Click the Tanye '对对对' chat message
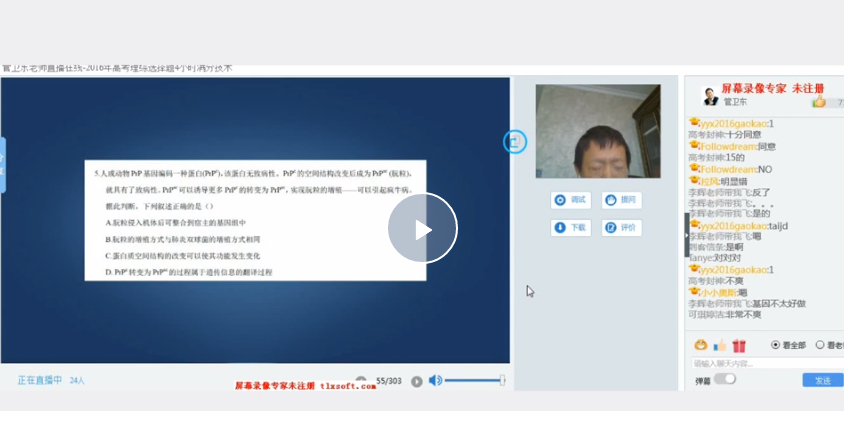Screen dimensions: 844x434 [715, 258]
